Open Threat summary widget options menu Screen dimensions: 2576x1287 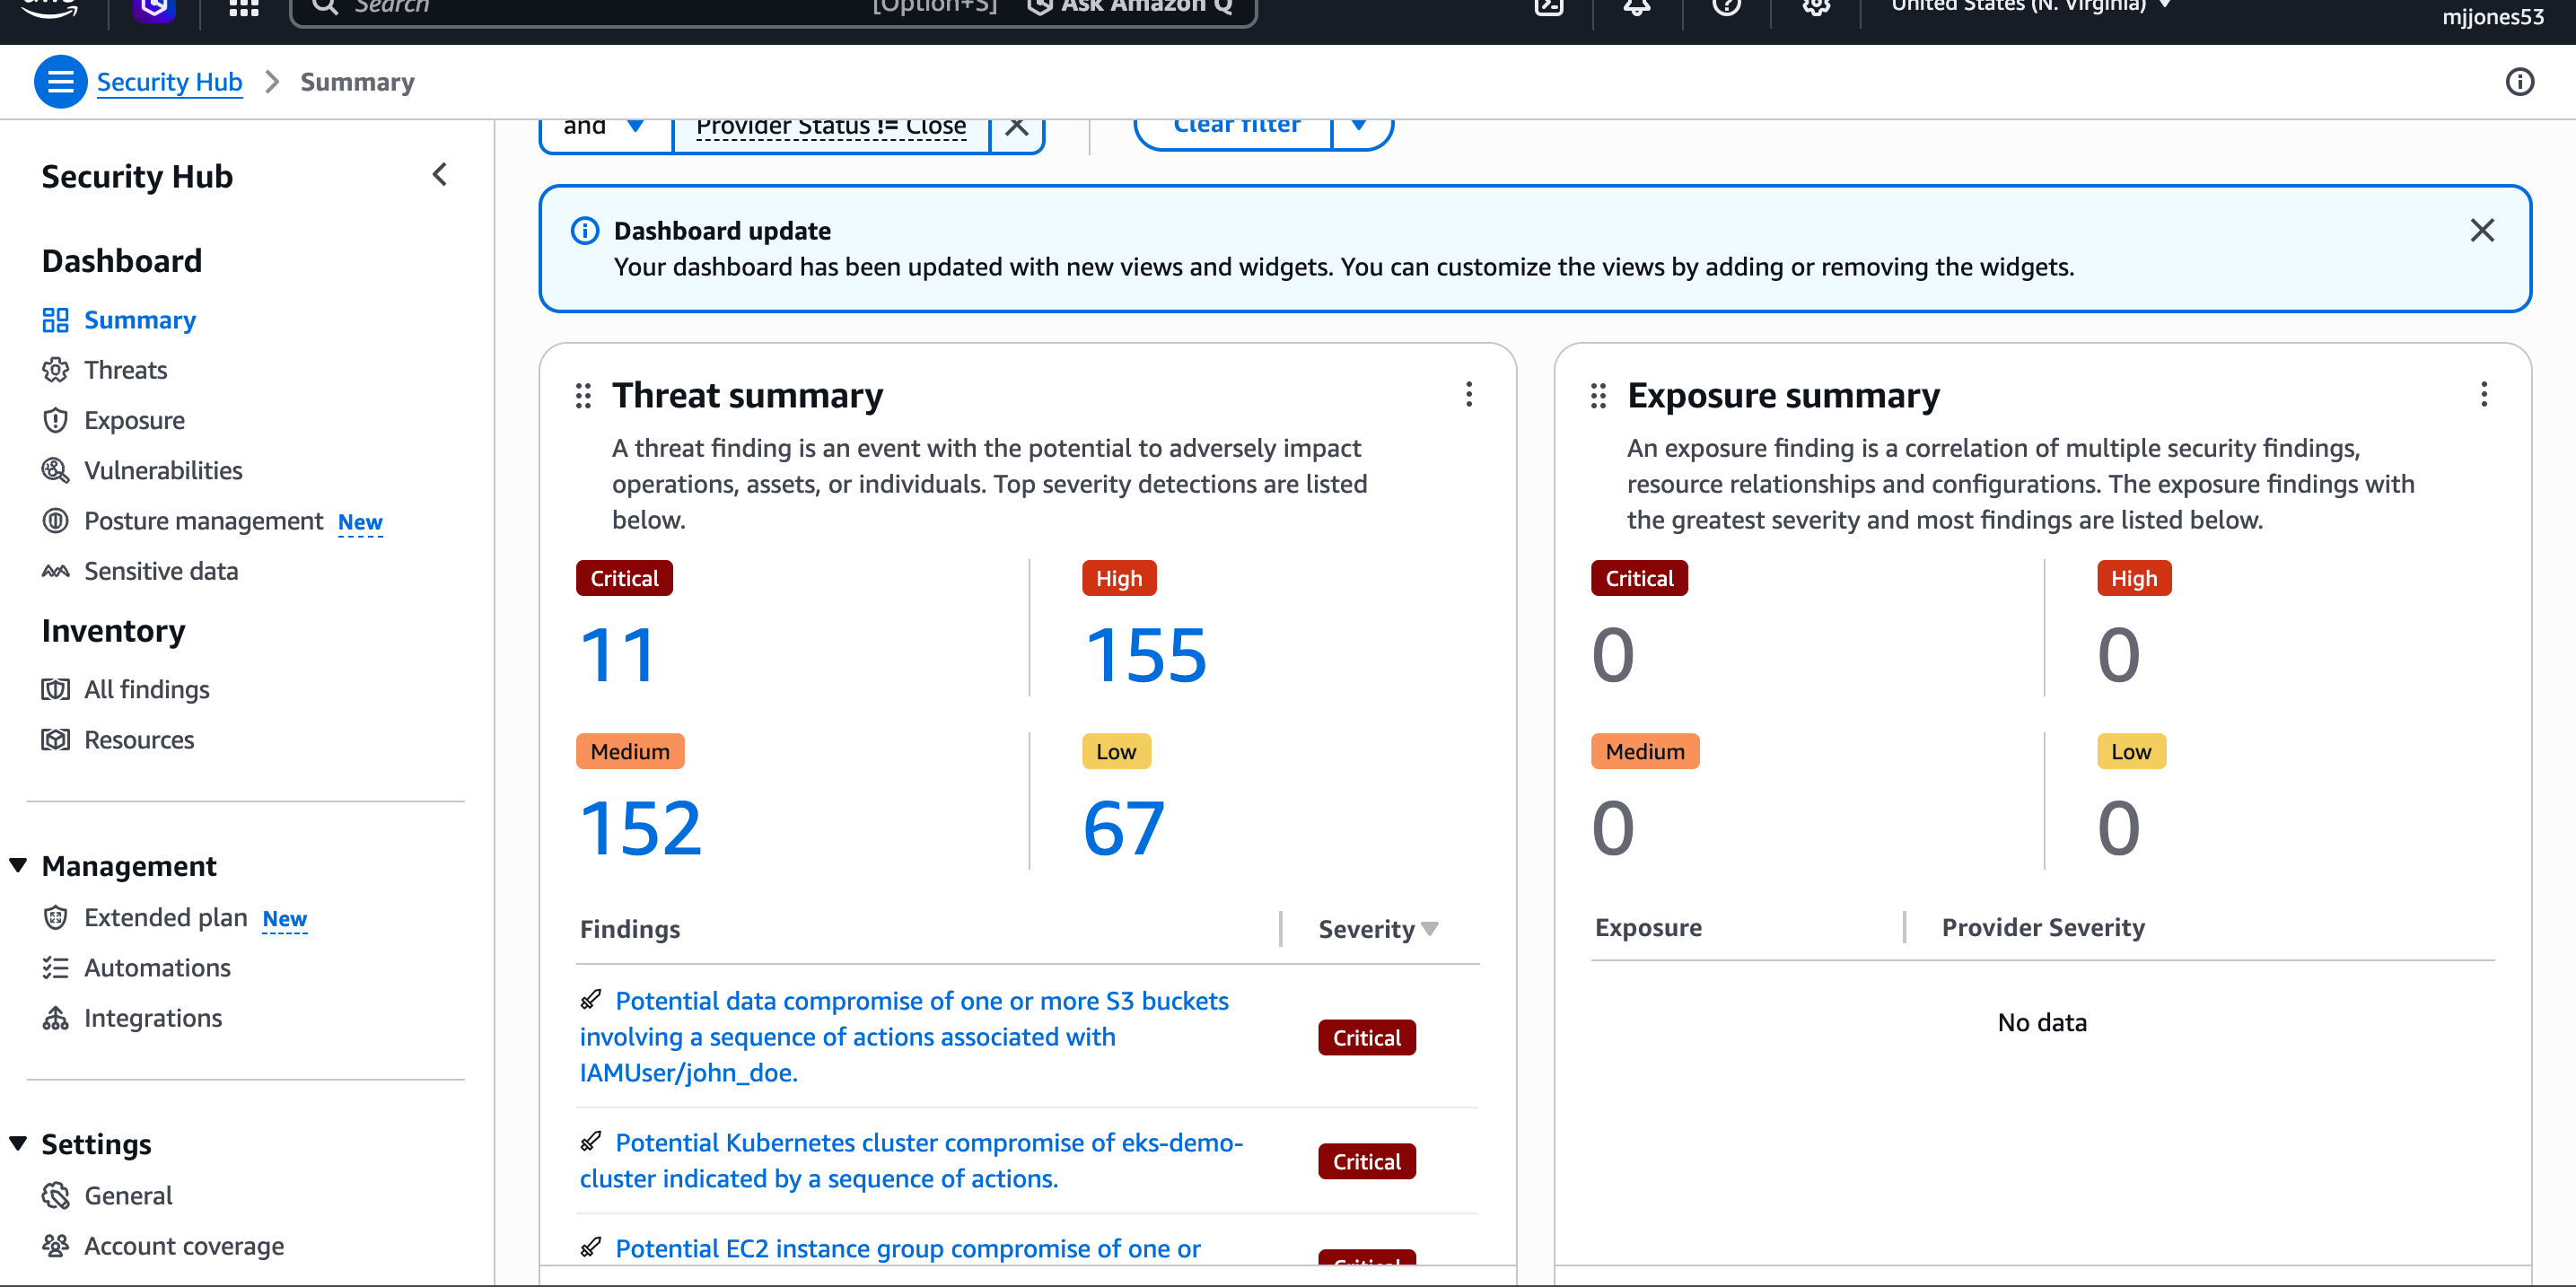pos(1468,395)
